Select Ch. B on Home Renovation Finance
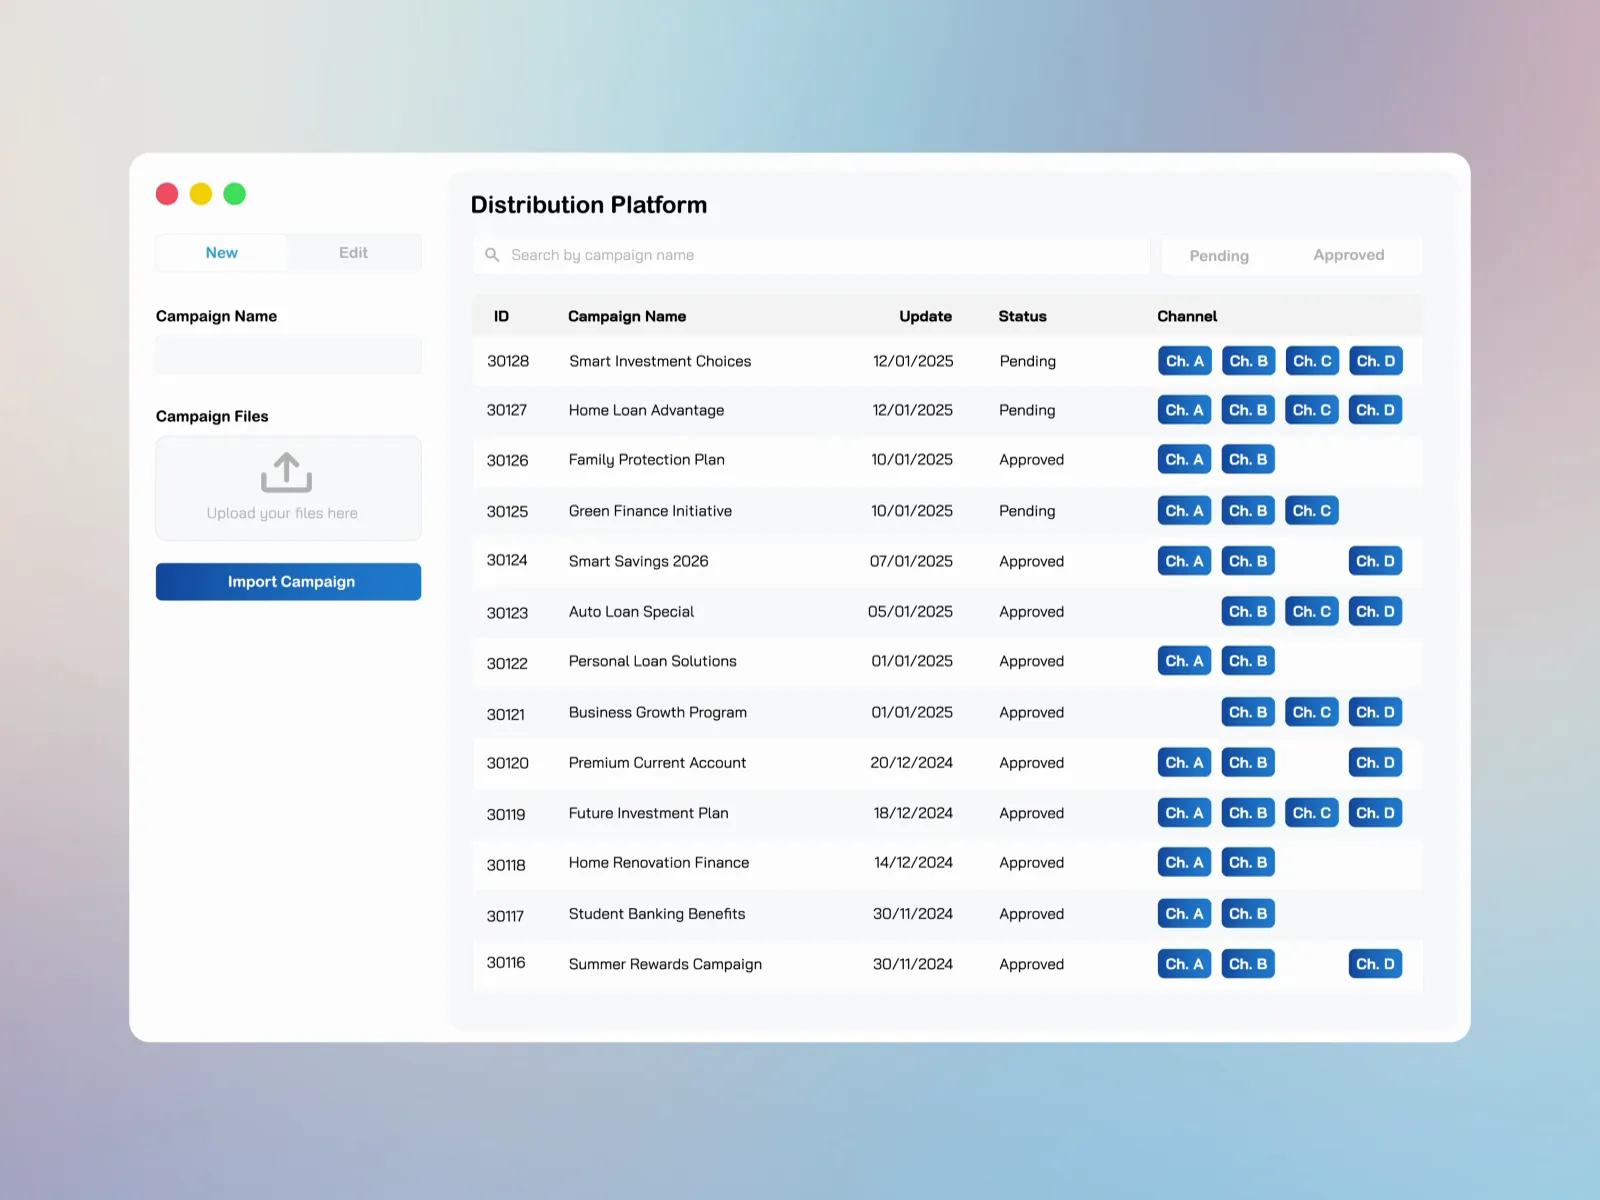Screen dimensions: 1600x1200 point(1248,862)
